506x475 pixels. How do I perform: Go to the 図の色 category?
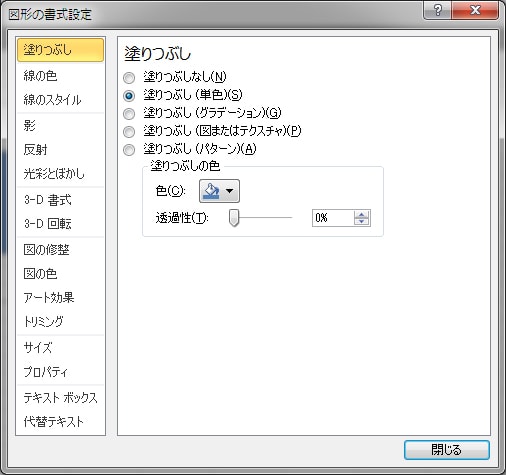[60, 274]
